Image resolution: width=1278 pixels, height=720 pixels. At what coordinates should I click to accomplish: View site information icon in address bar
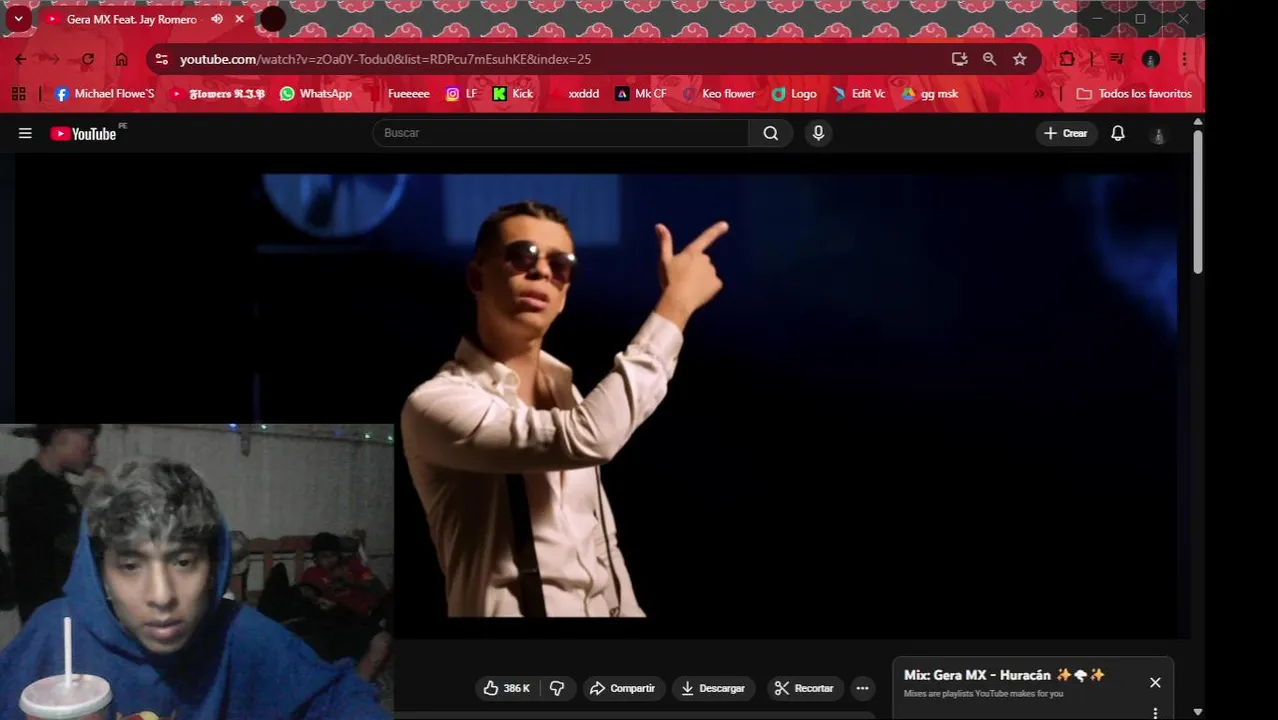[162, 59]
